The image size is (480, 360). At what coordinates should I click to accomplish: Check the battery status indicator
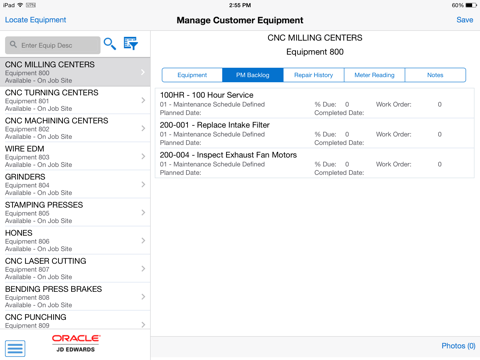pyautogui.click(x=471, y=5)
